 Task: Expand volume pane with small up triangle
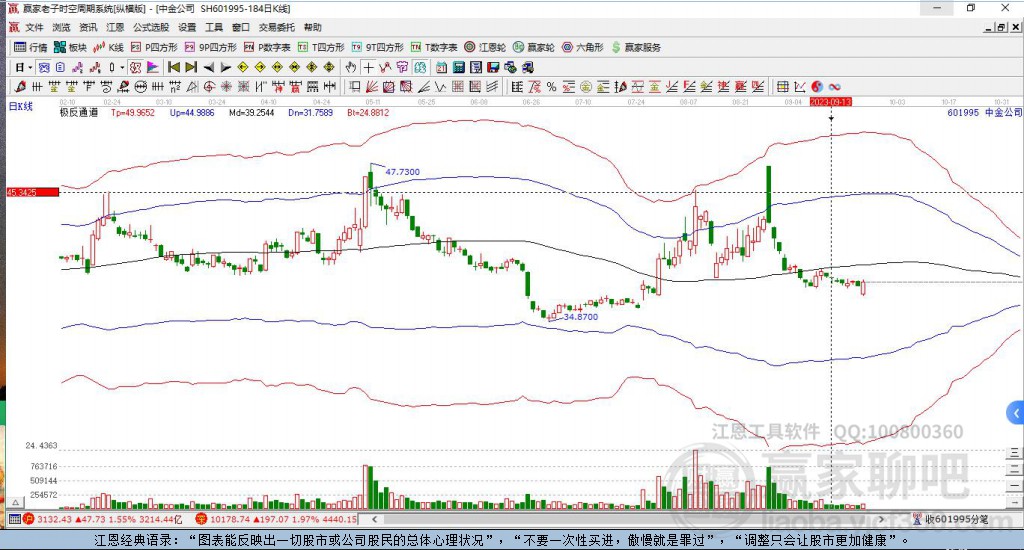pos(16,502)
